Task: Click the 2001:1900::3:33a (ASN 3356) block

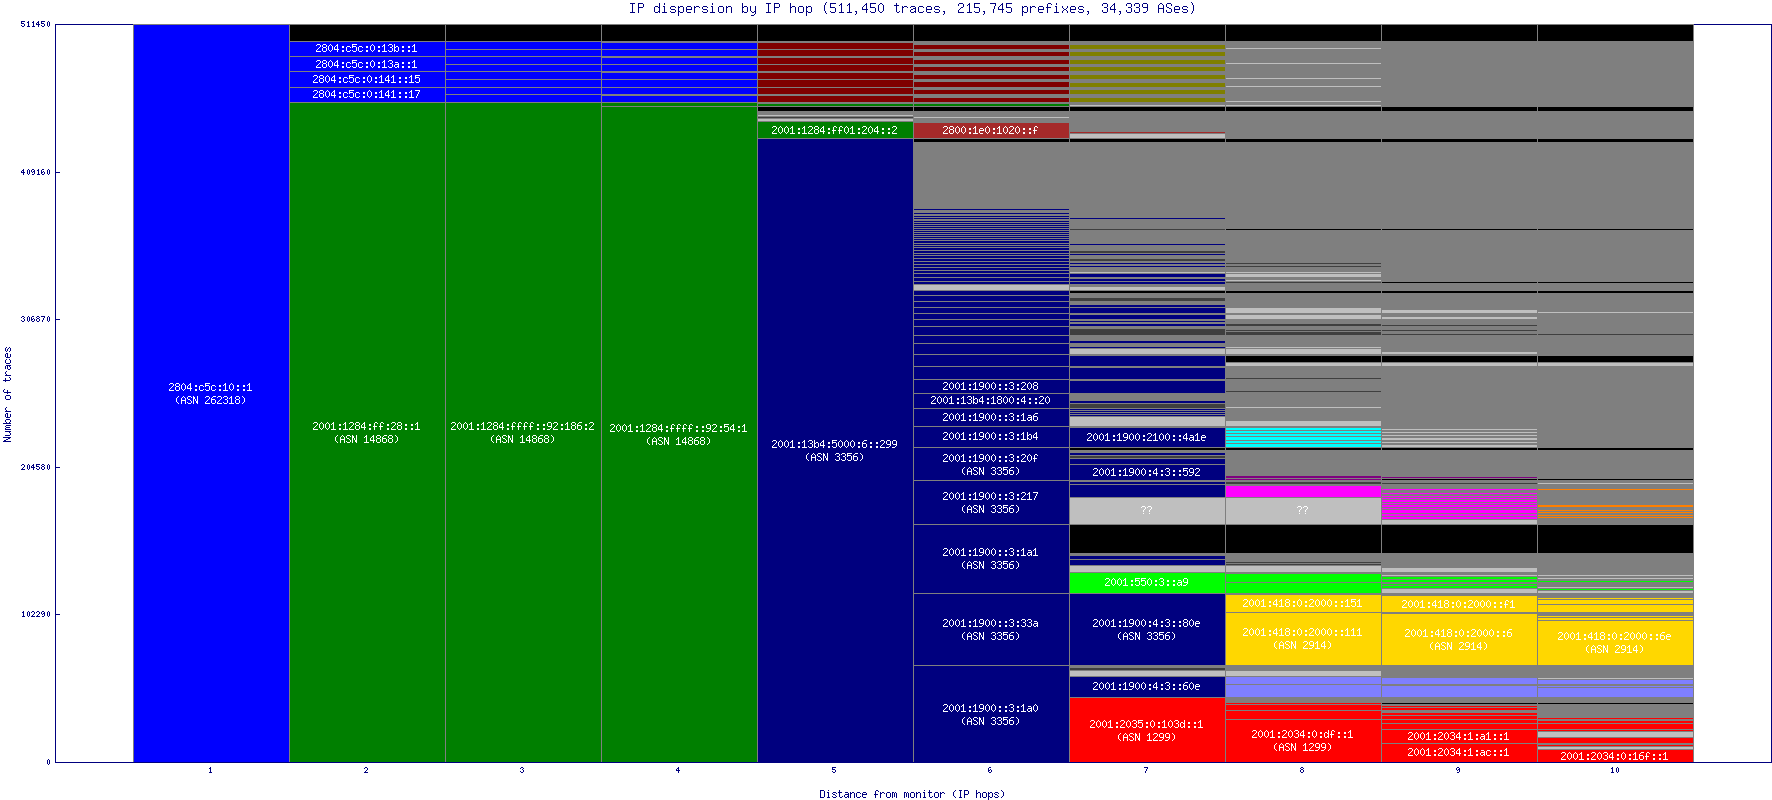Action: click(x=991, y=629)
